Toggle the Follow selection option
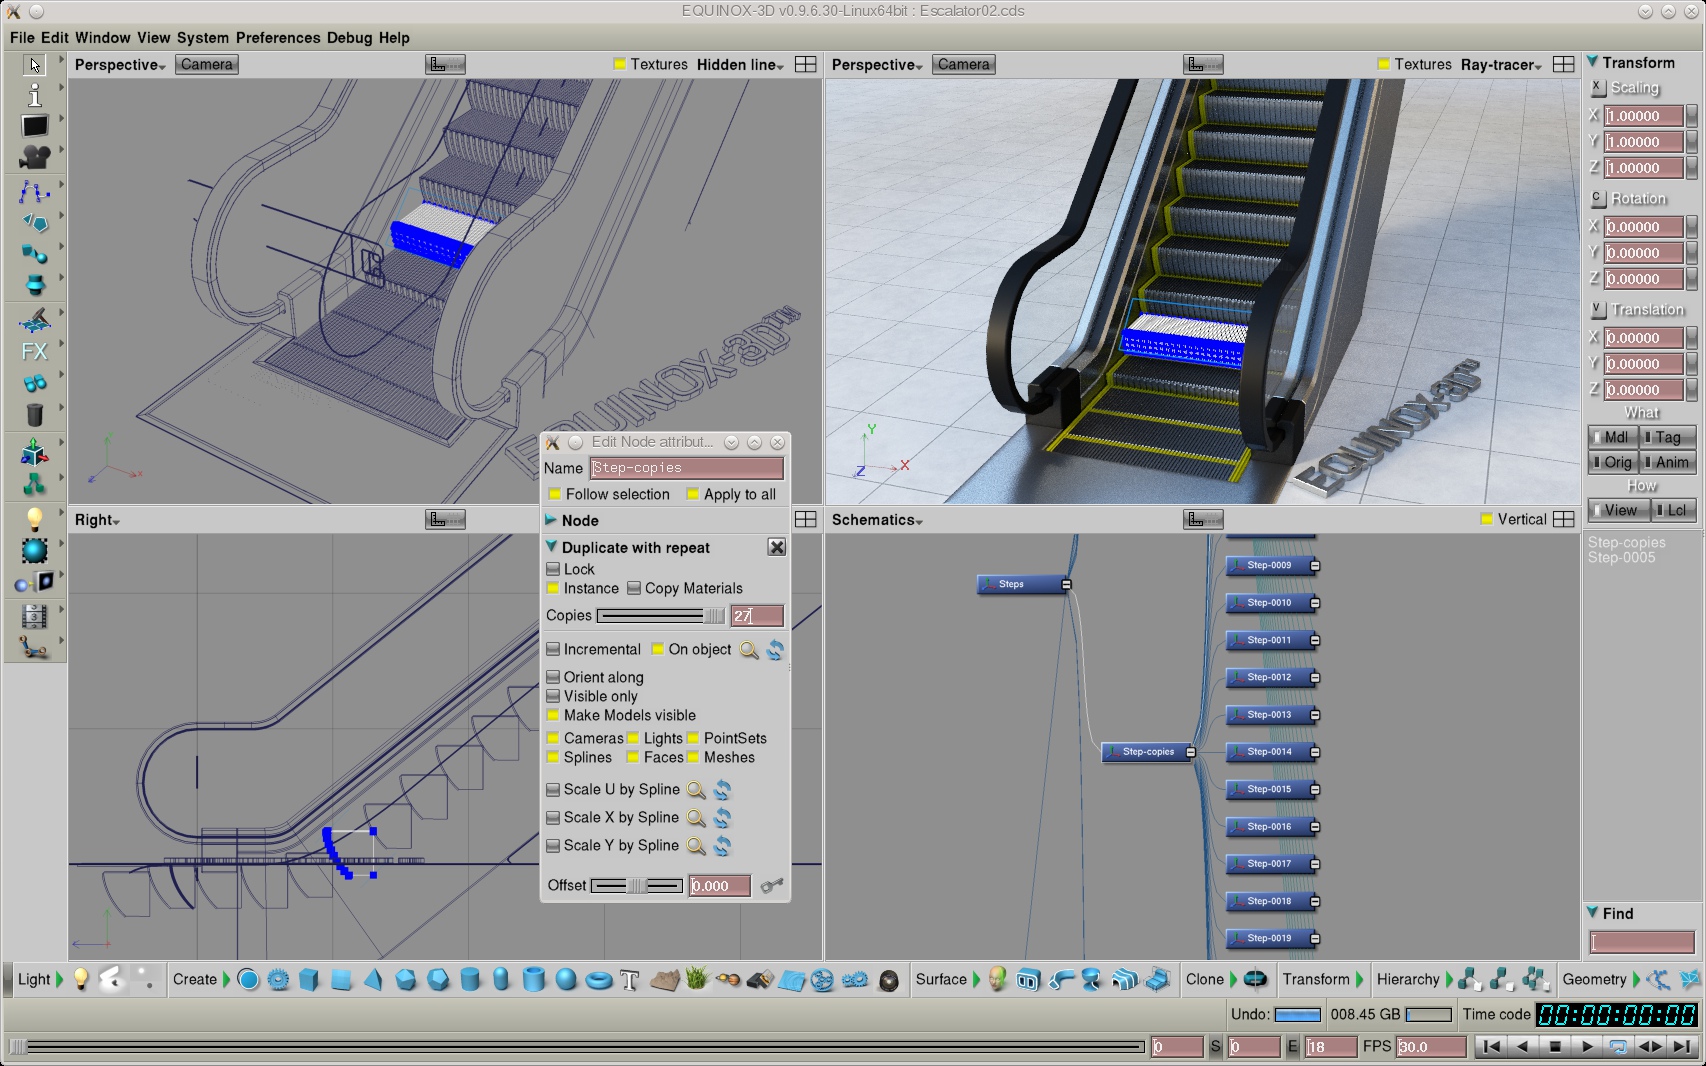The image size is (1706, 1066). tap(555, 494)
